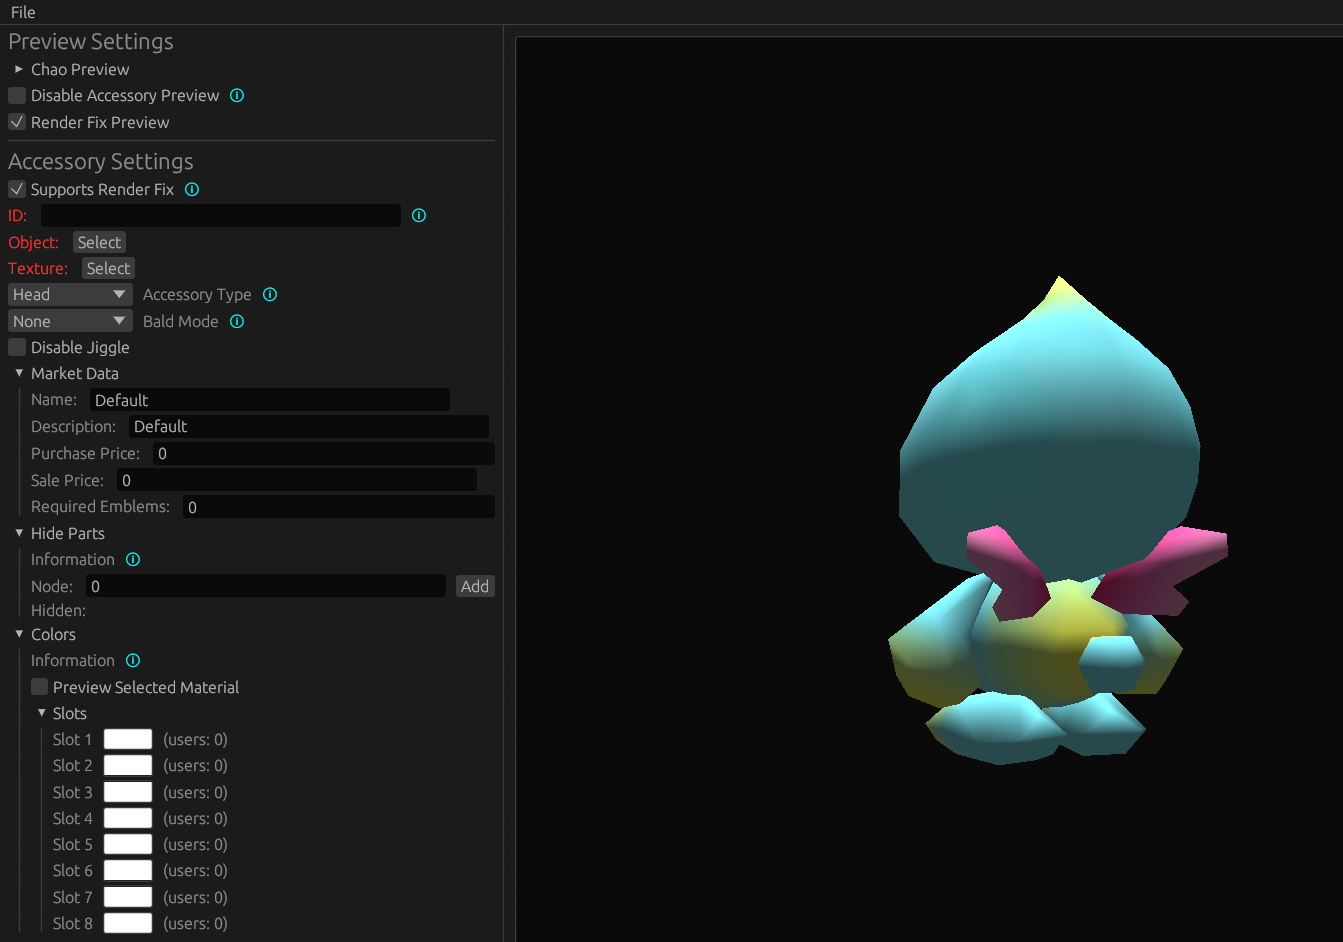Viewport: 1343px width, 942px height.
Task: Open the Accessory Type dropdown showing Head
Action: pos(70,294)
